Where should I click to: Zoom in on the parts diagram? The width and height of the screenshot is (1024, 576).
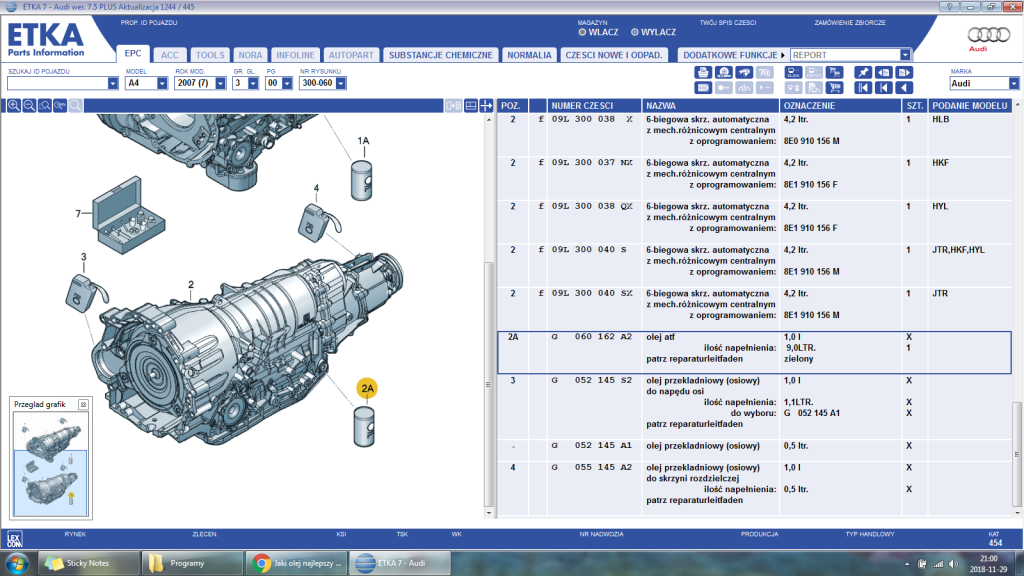pyautogui.click(x=13, y=106)
